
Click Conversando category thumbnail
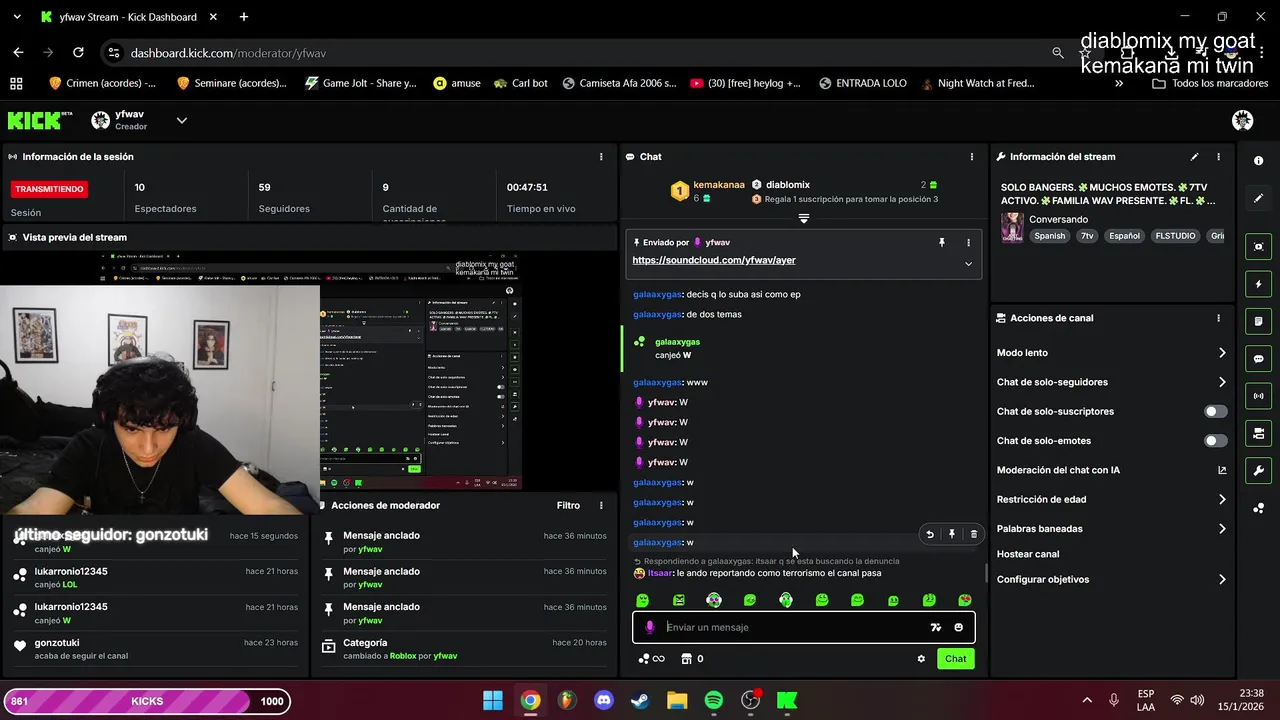[x=1012, y=227]
